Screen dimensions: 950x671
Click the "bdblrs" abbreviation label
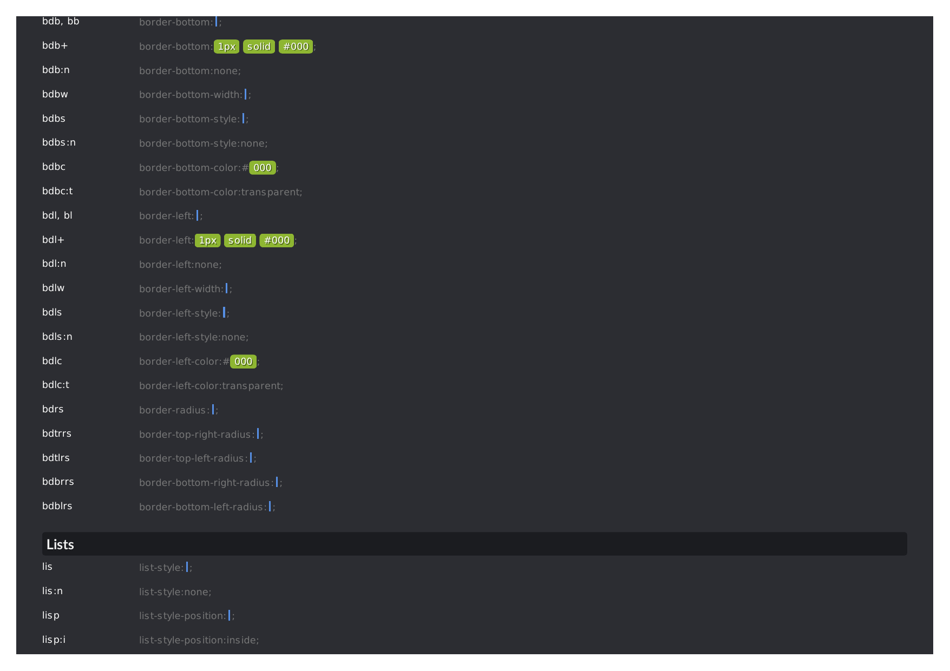[55, 506]
